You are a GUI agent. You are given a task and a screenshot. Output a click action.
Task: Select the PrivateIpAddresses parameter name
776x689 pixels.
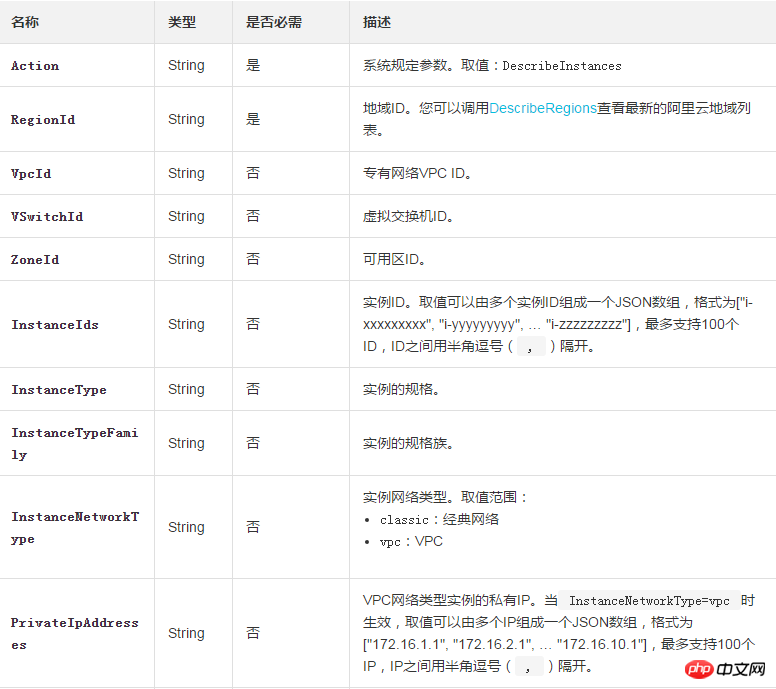coord(75,634)
